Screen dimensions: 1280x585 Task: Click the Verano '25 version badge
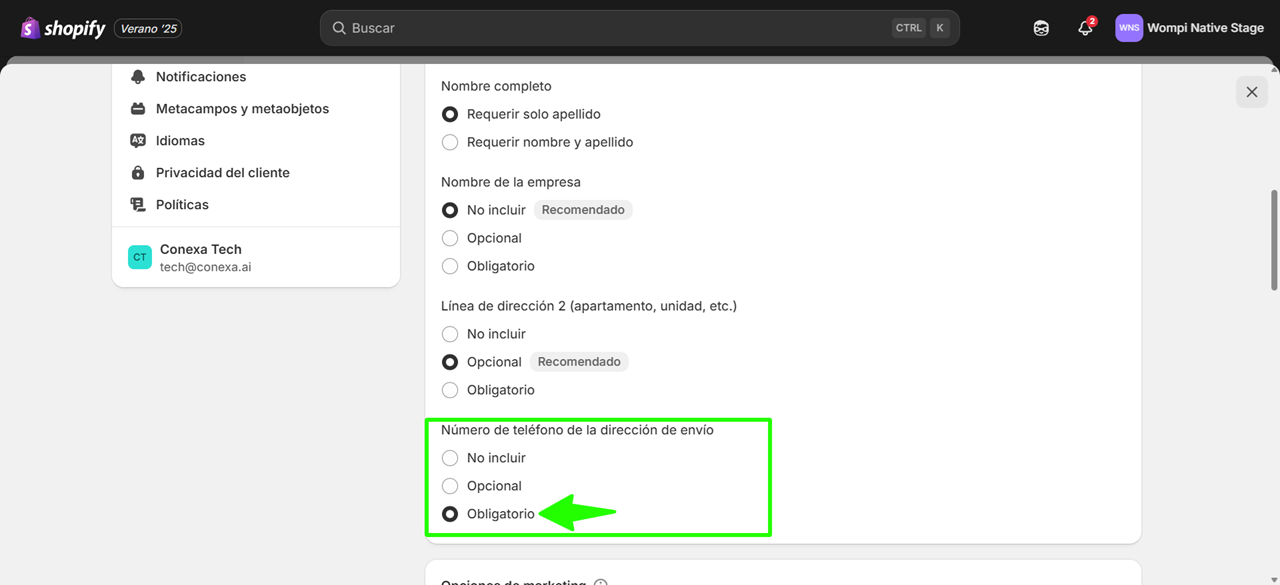click(148, 28)
